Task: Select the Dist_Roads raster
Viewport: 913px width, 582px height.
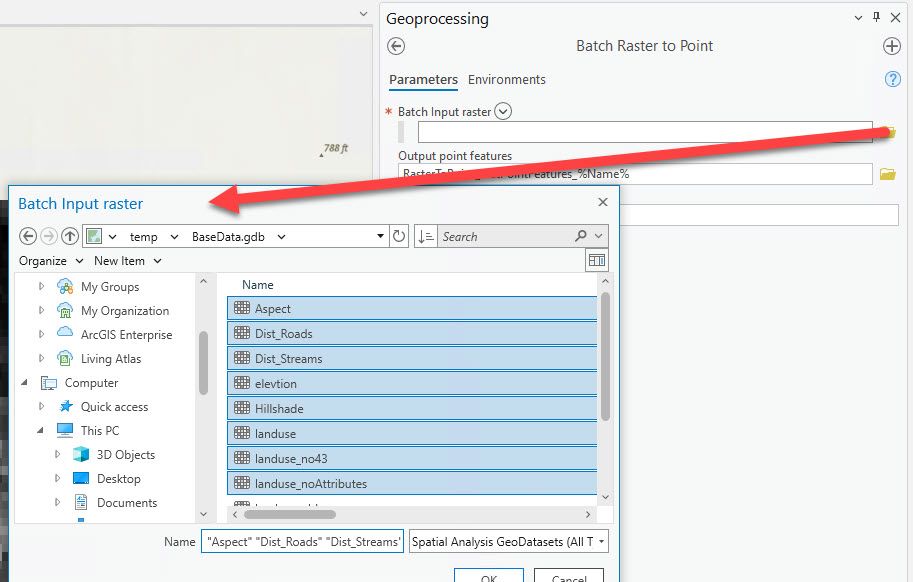Action: (x=412, y=333)
